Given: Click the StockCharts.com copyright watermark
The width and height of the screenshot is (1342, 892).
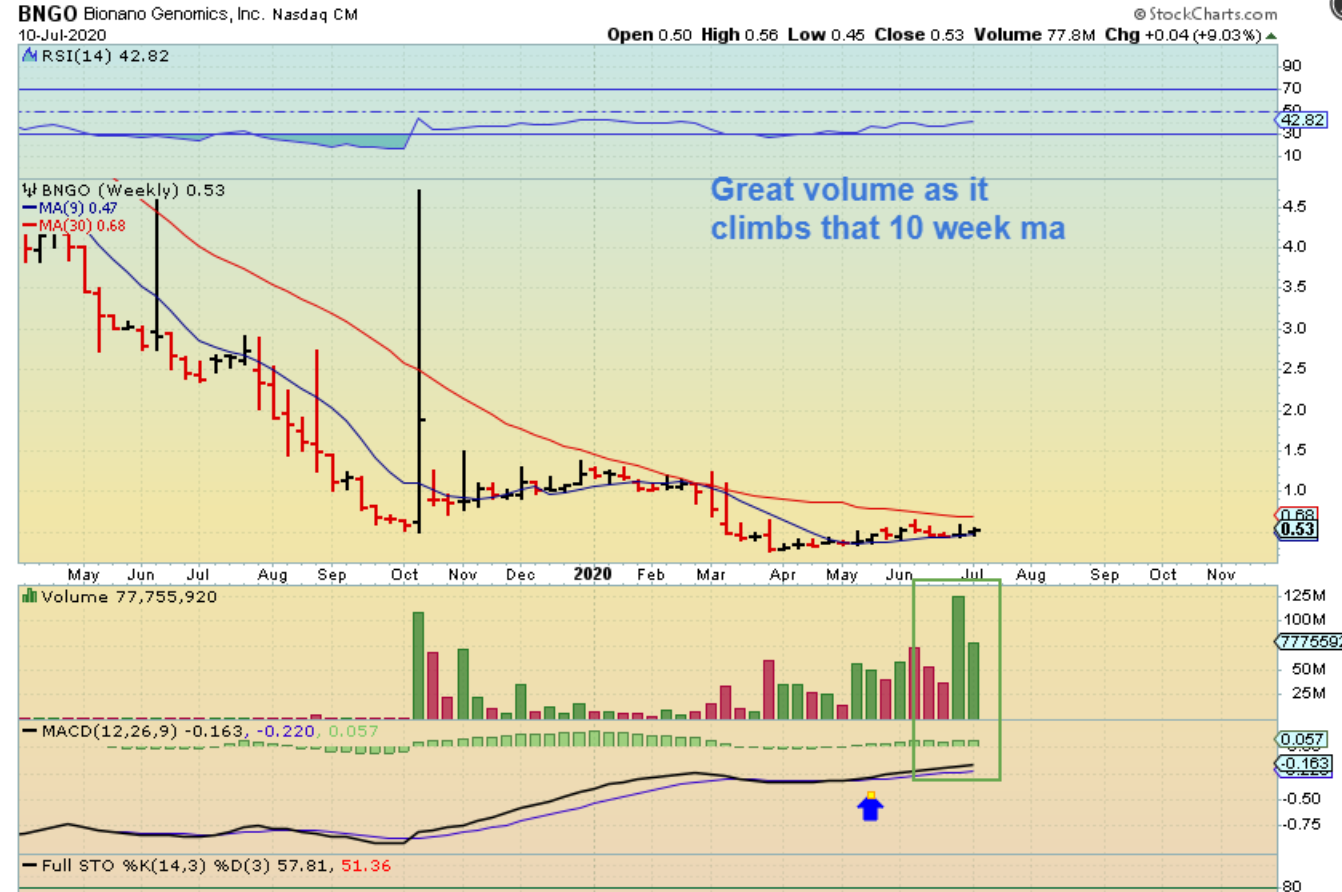Looking at the screenshot, I should coord(1206,14).
